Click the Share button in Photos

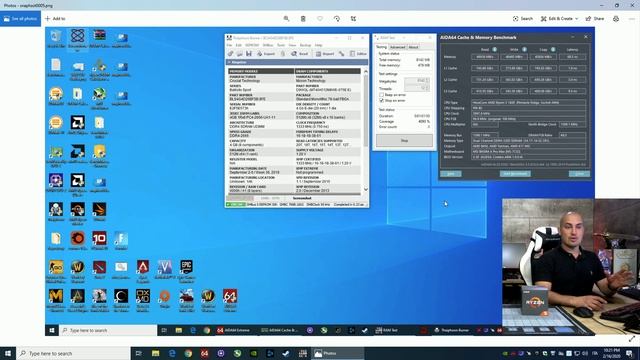tap(595, 19)
